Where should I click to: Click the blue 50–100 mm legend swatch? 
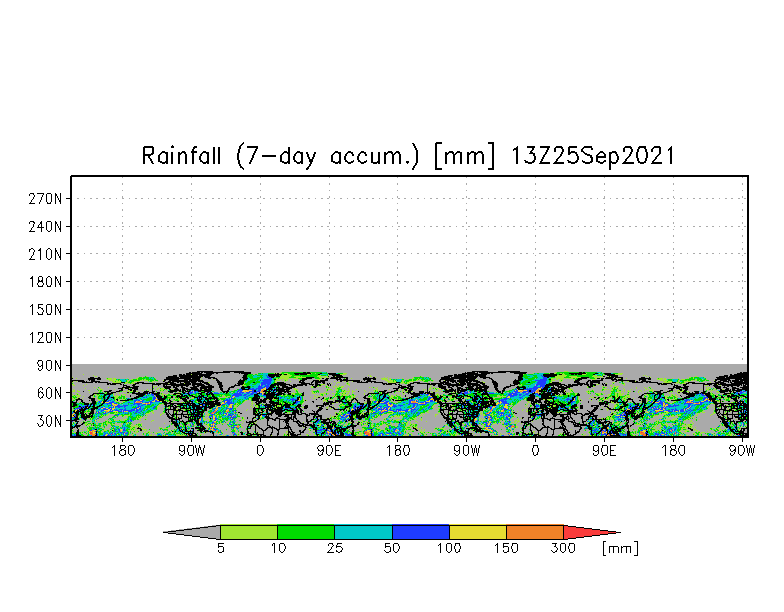click(421, 532)
